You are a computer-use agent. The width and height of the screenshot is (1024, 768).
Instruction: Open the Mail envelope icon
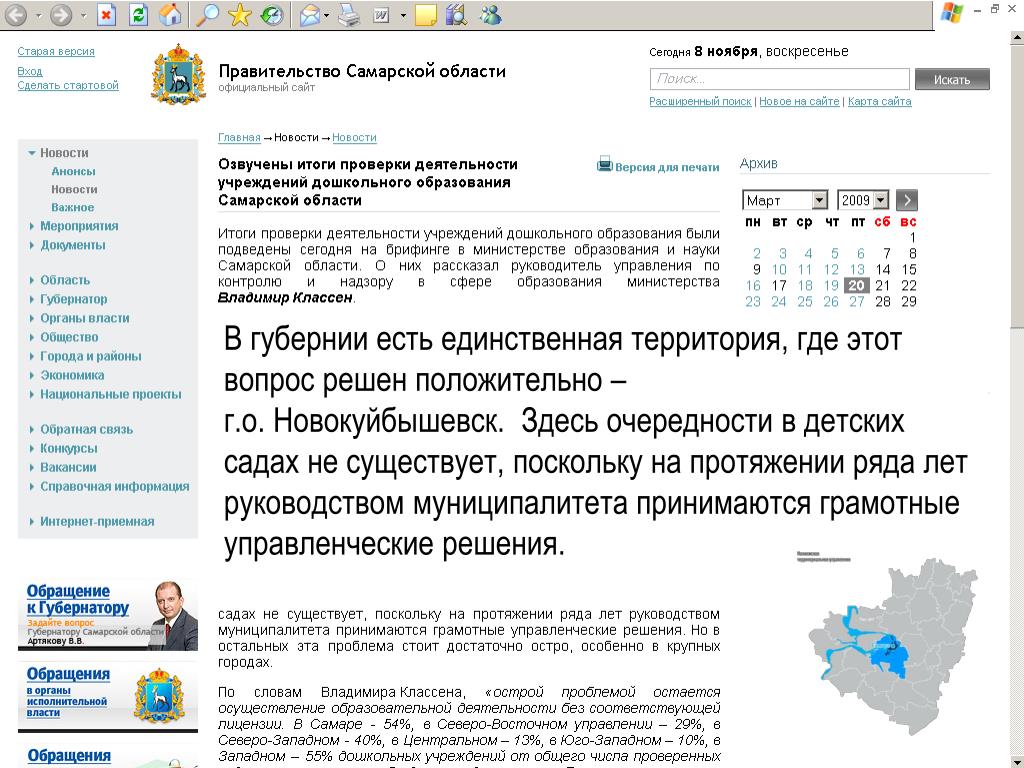pos(310,15)
